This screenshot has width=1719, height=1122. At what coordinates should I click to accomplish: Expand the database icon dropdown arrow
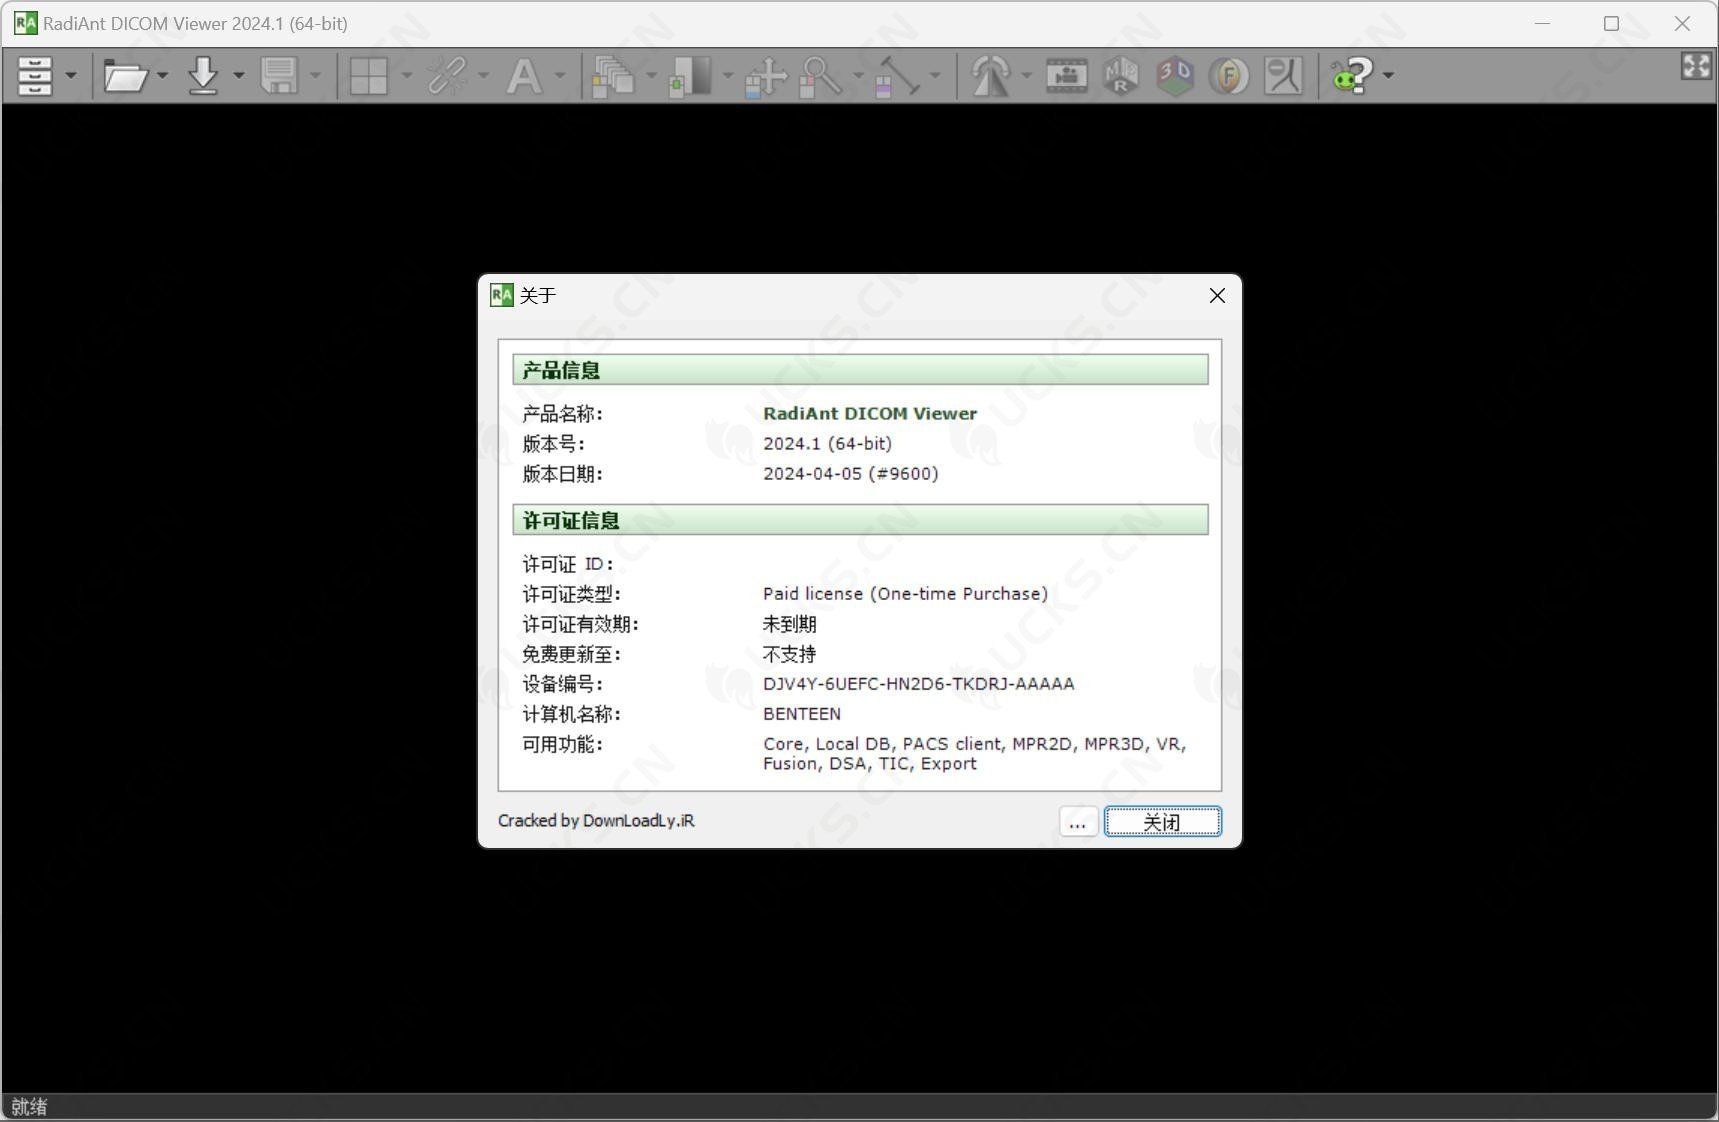click(x=71, y=76)
